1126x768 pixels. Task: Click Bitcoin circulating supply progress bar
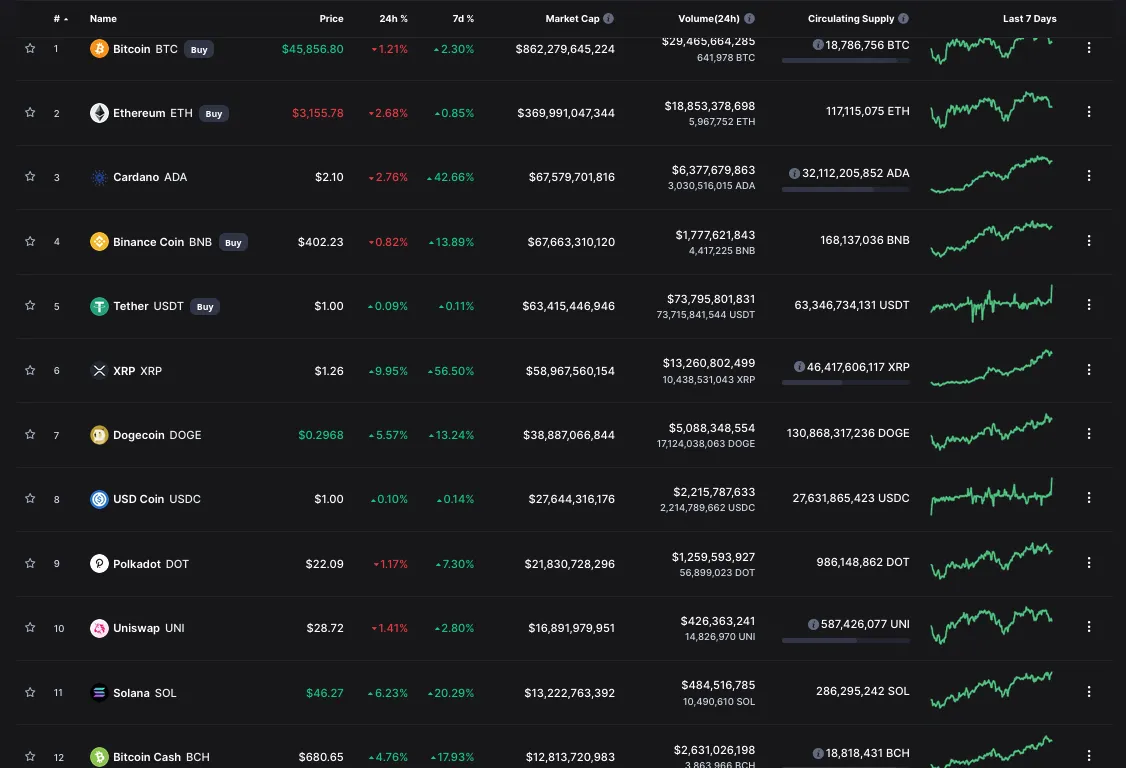click(x=845, y=61)
